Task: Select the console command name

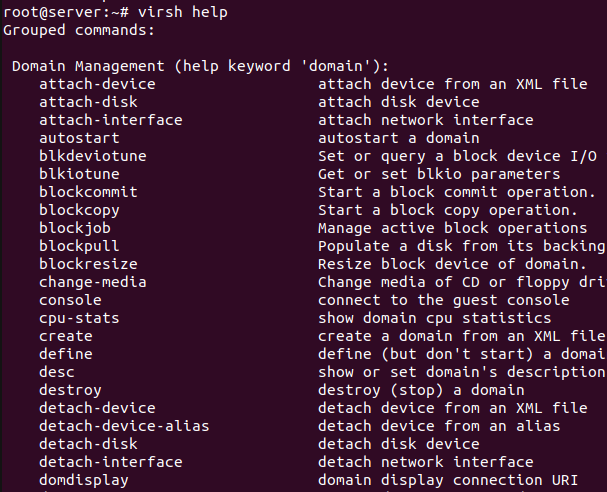Action: 70,300
